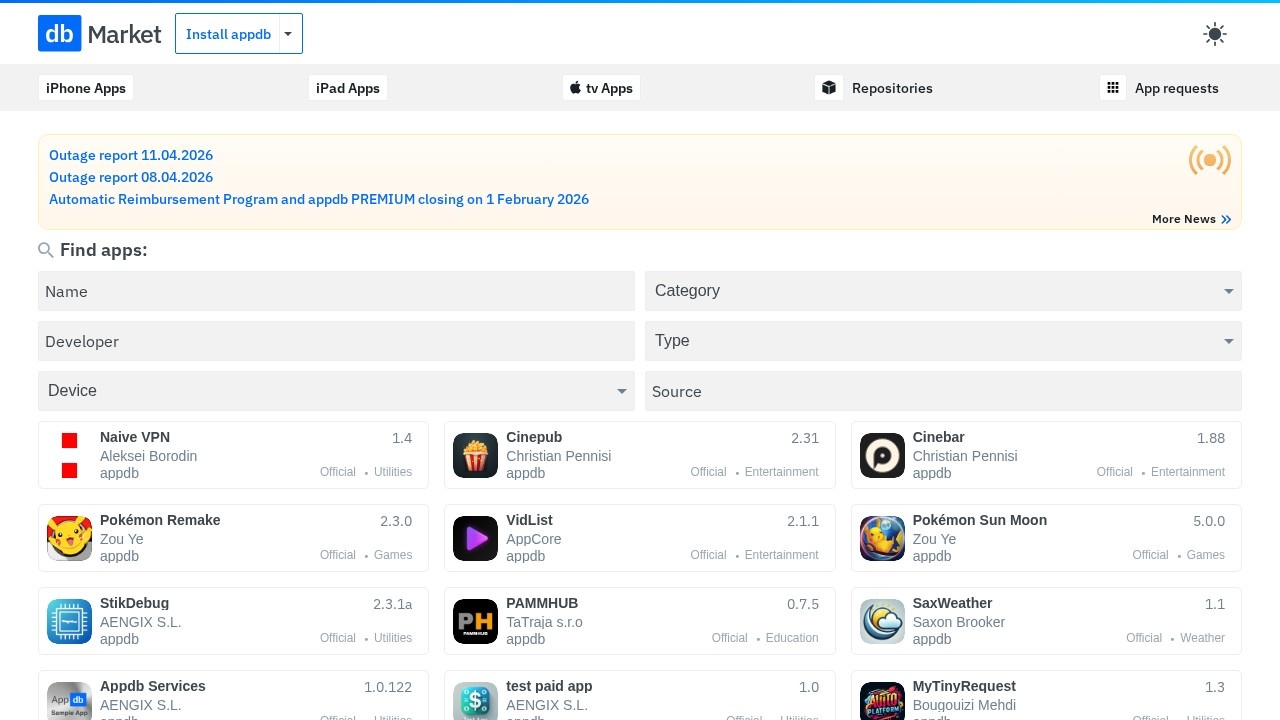Open the SaxWeather cloud app icon
1280x720 pixels.
pyautogui.click(x=882, y=621)
